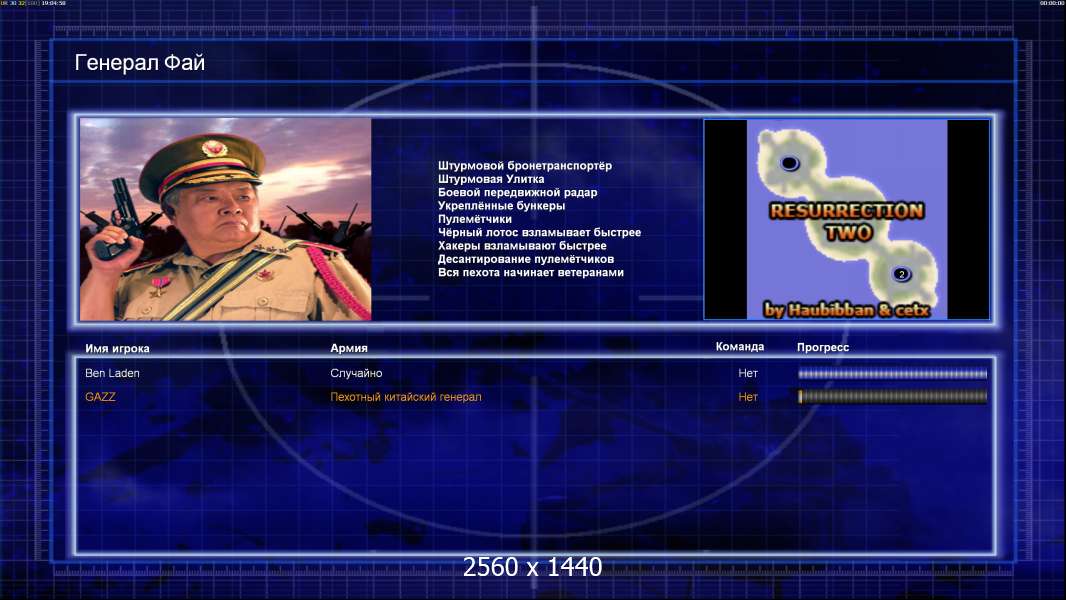Click army value 'Случайно'
This screenshot has width=1066, height=600.
tap(356, 373)
